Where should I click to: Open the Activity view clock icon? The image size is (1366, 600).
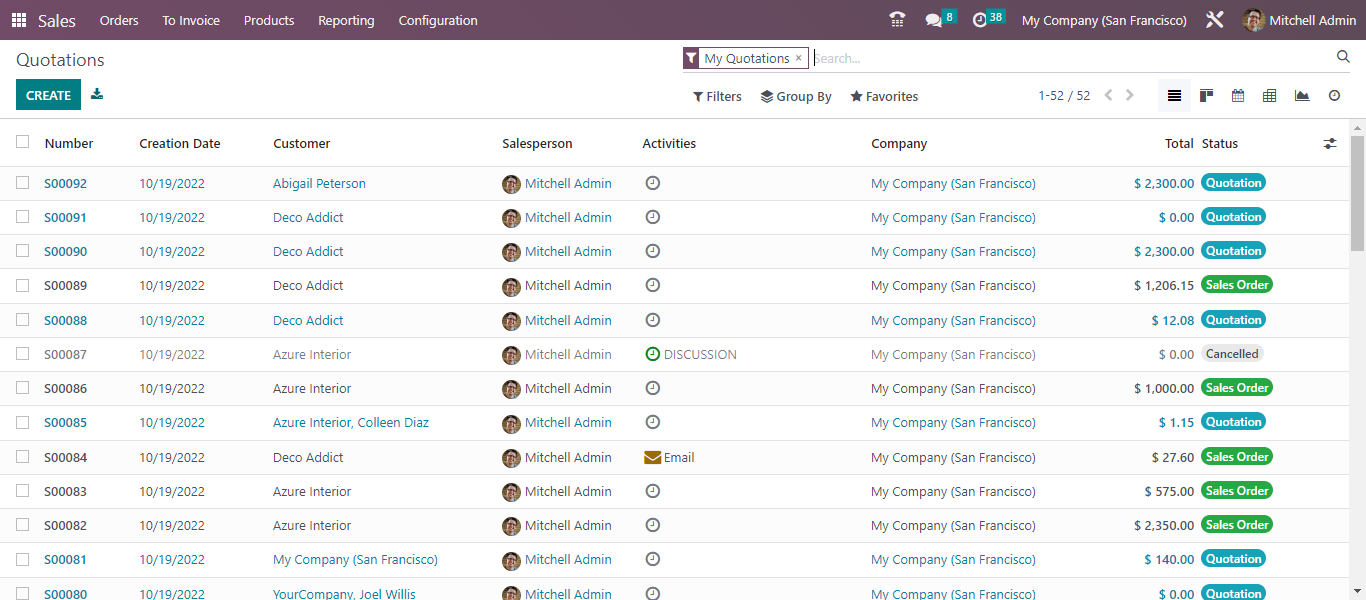point(1334,96)
